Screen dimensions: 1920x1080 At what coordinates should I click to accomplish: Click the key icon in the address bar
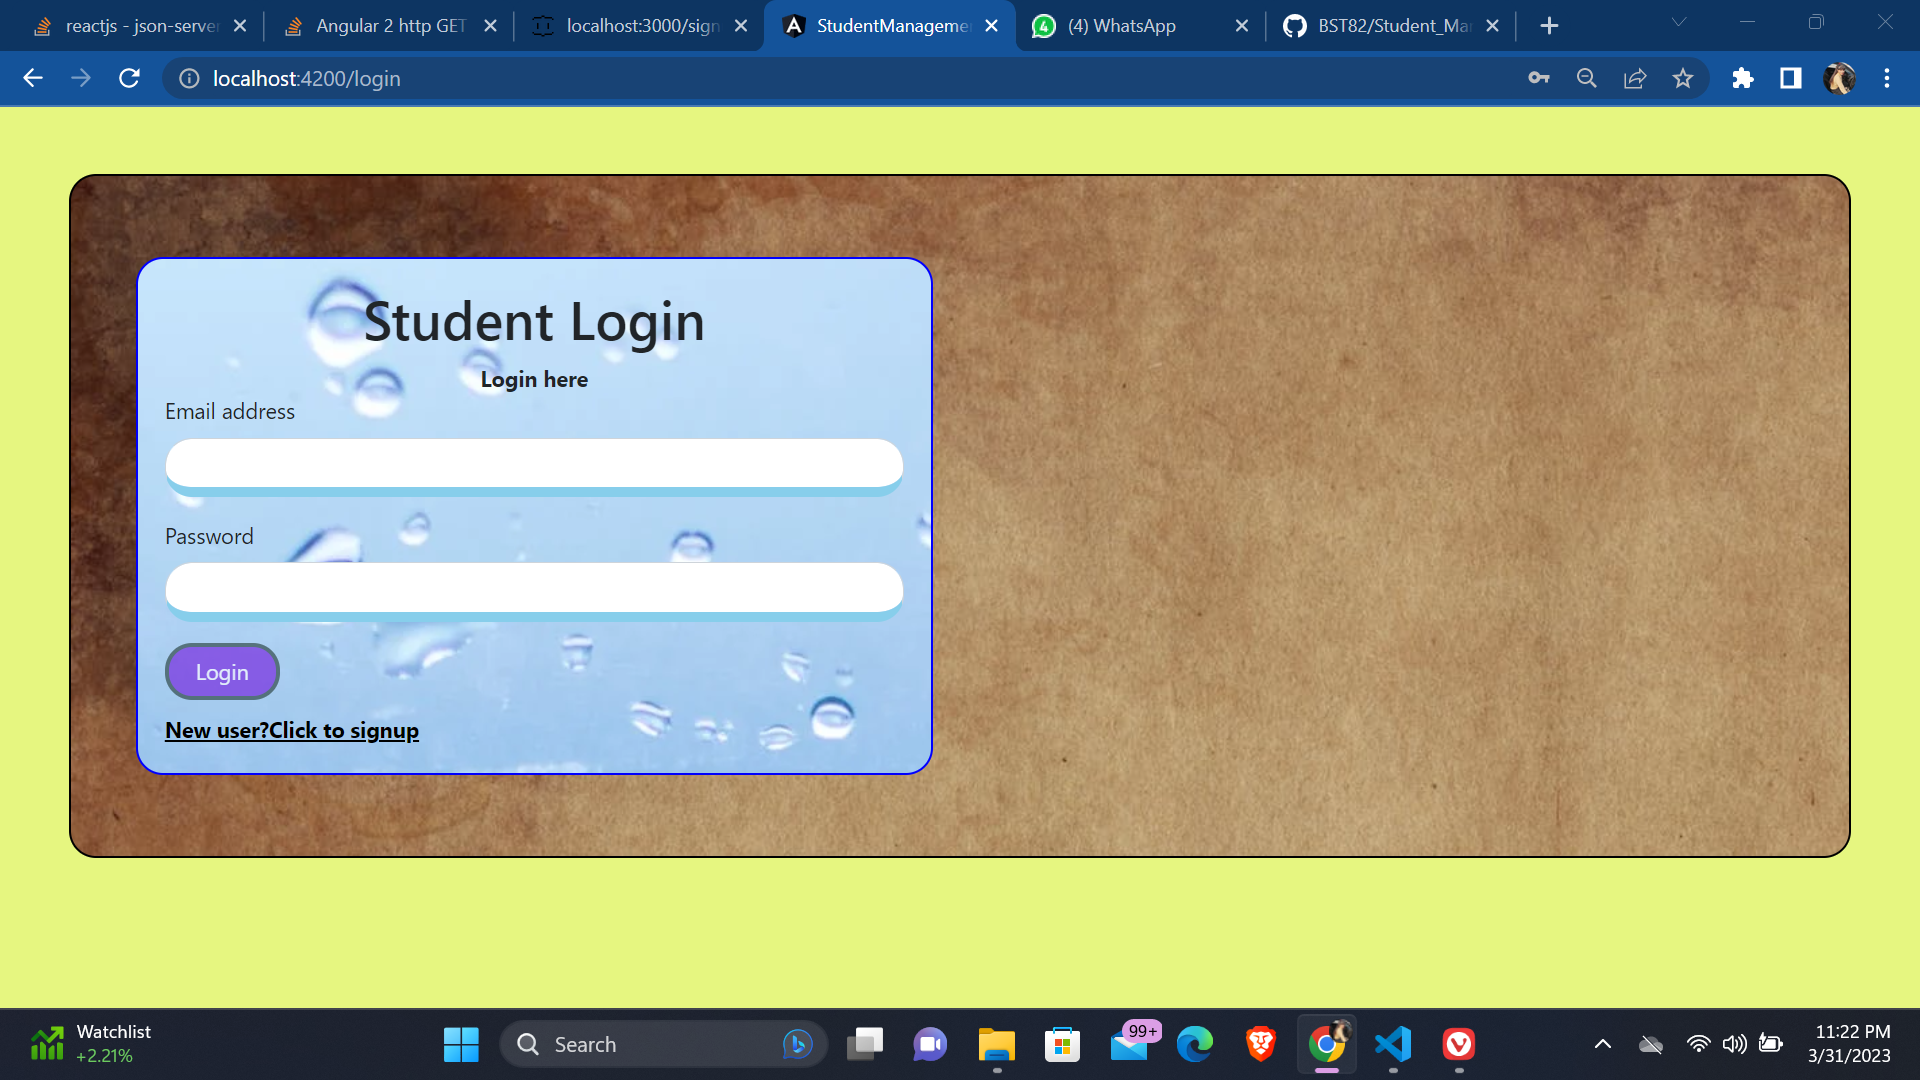pyautogui.click(x=1539, y=78)
